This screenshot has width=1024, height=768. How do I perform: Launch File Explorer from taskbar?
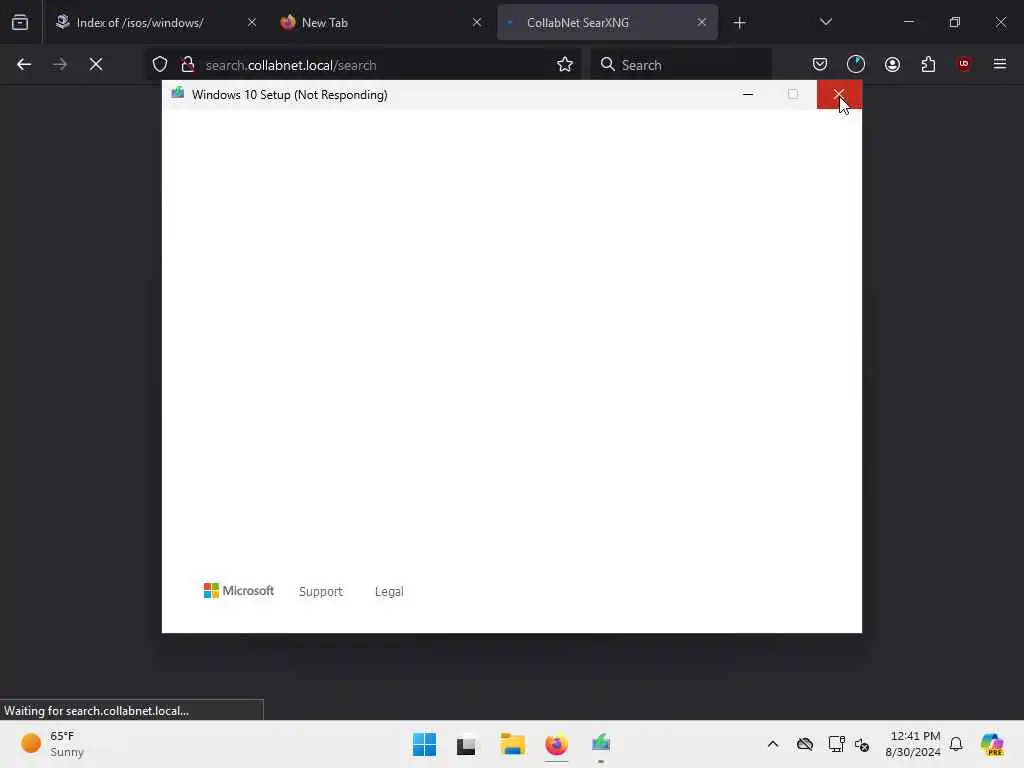pyautogui.click(x=513, y=744)
